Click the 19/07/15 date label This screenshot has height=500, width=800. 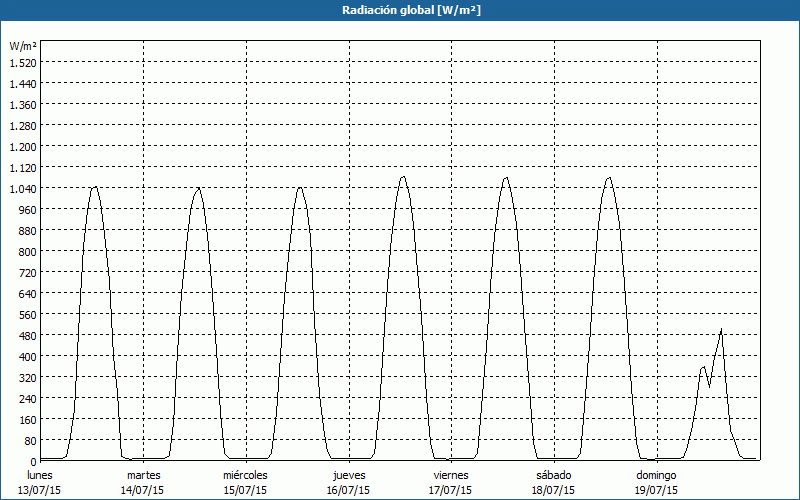tap(657, 490)
